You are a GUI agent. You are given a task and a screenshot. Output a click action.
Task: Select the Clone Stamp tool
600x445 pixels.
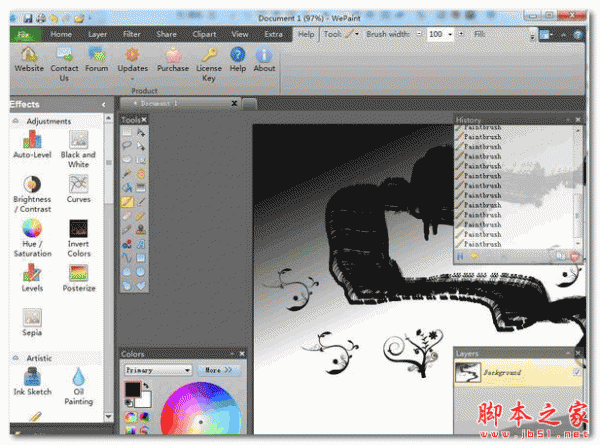point(141,230)
